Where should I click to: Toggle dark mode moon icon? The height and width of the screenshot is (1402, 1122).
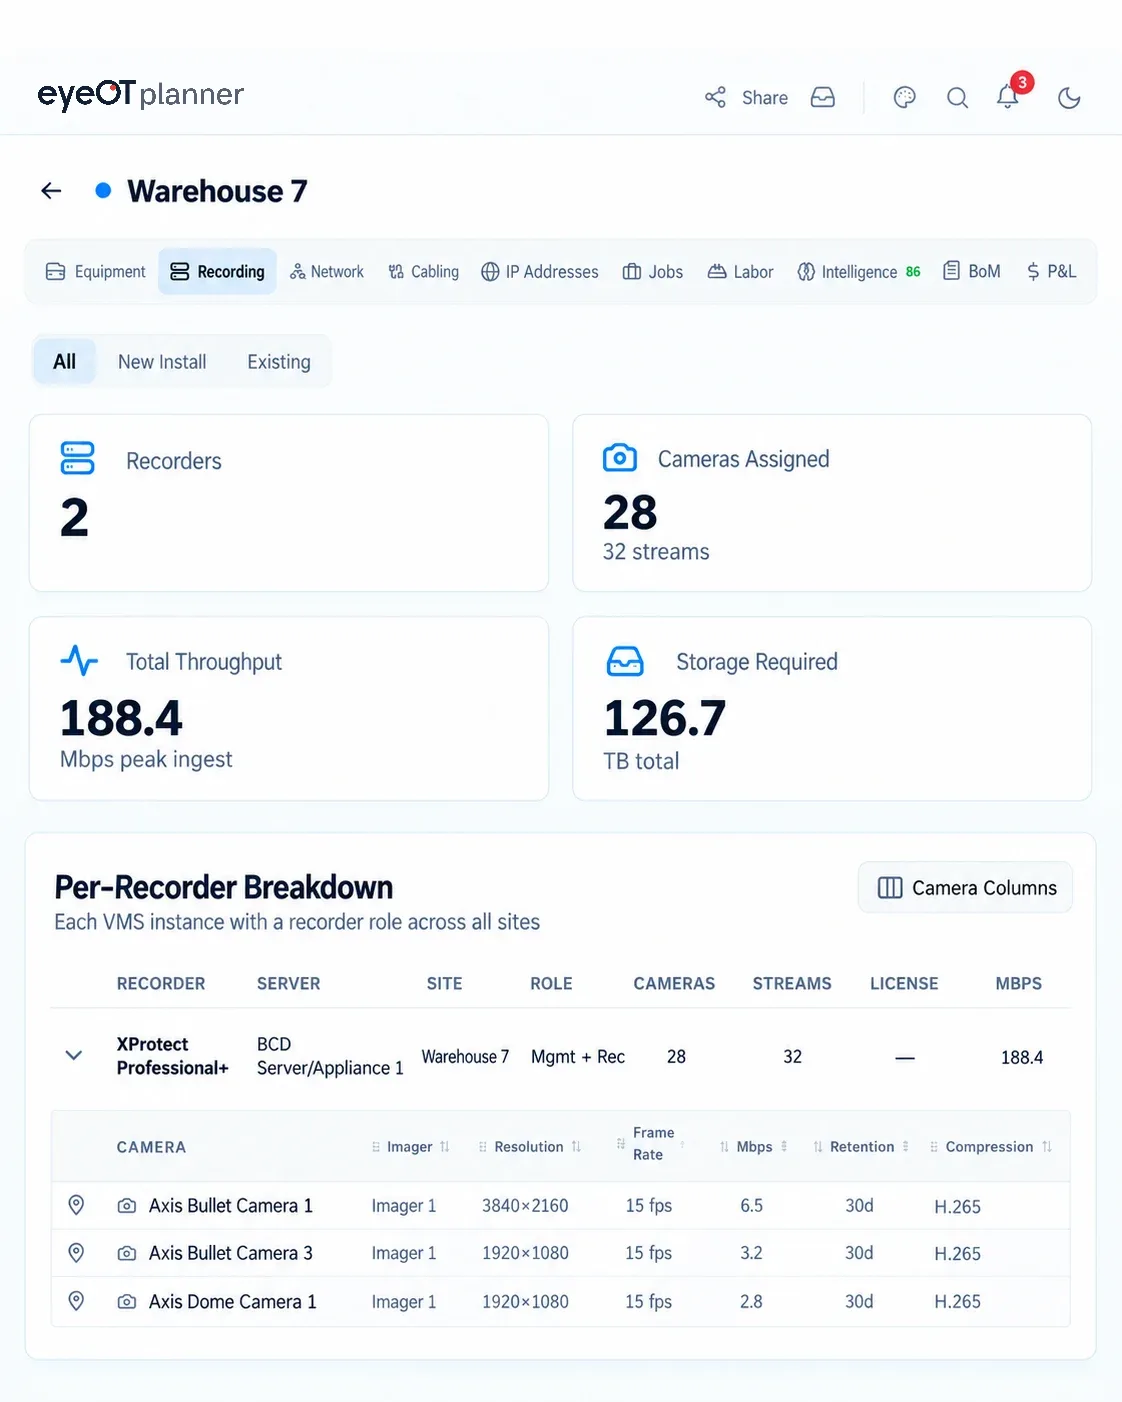(1069, 98)
